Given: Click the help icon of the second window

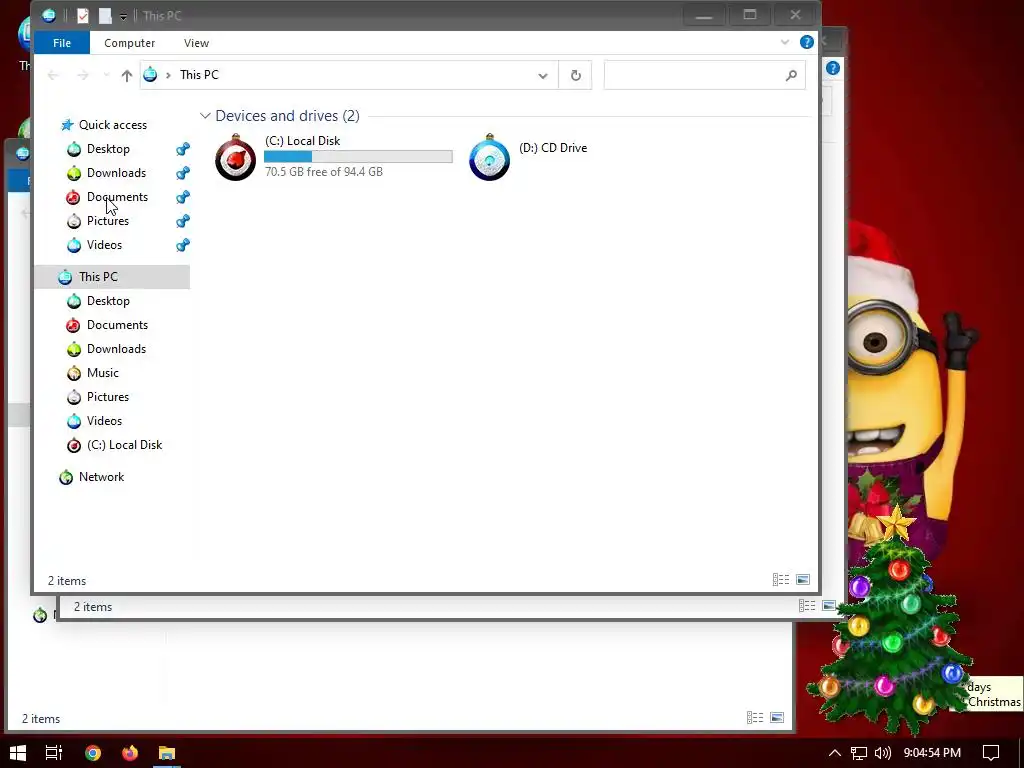Looking at the screenshot, I should 833,68.
